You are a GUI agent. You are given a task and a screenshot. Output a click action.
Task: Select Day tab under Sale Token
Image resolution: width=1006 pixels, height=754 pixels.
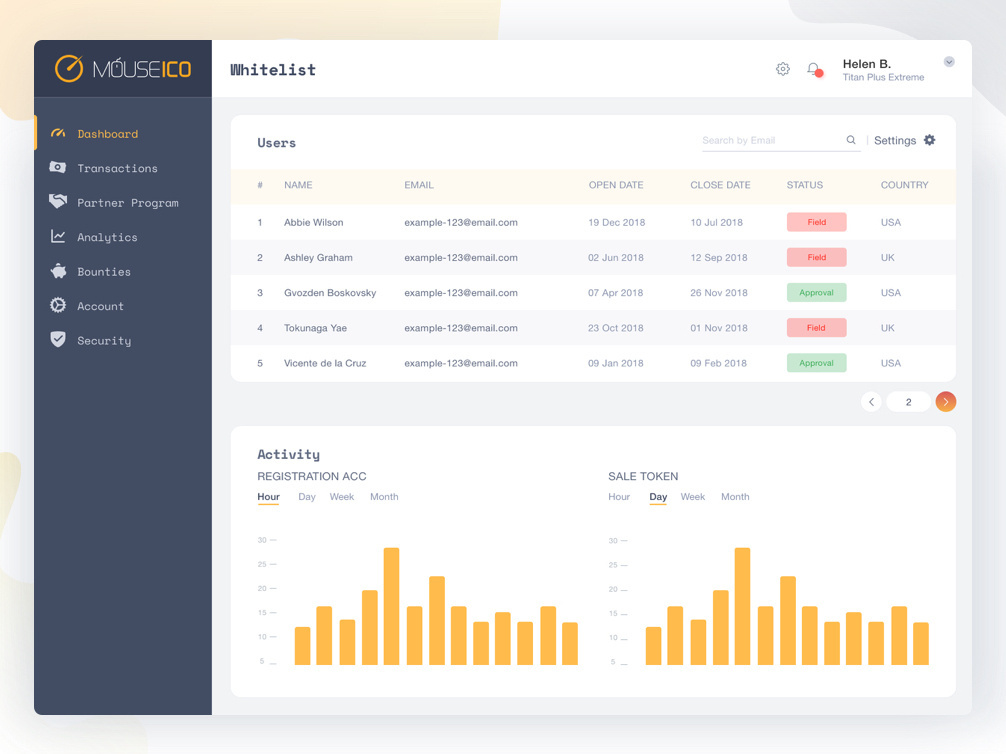tap(658, 497)
